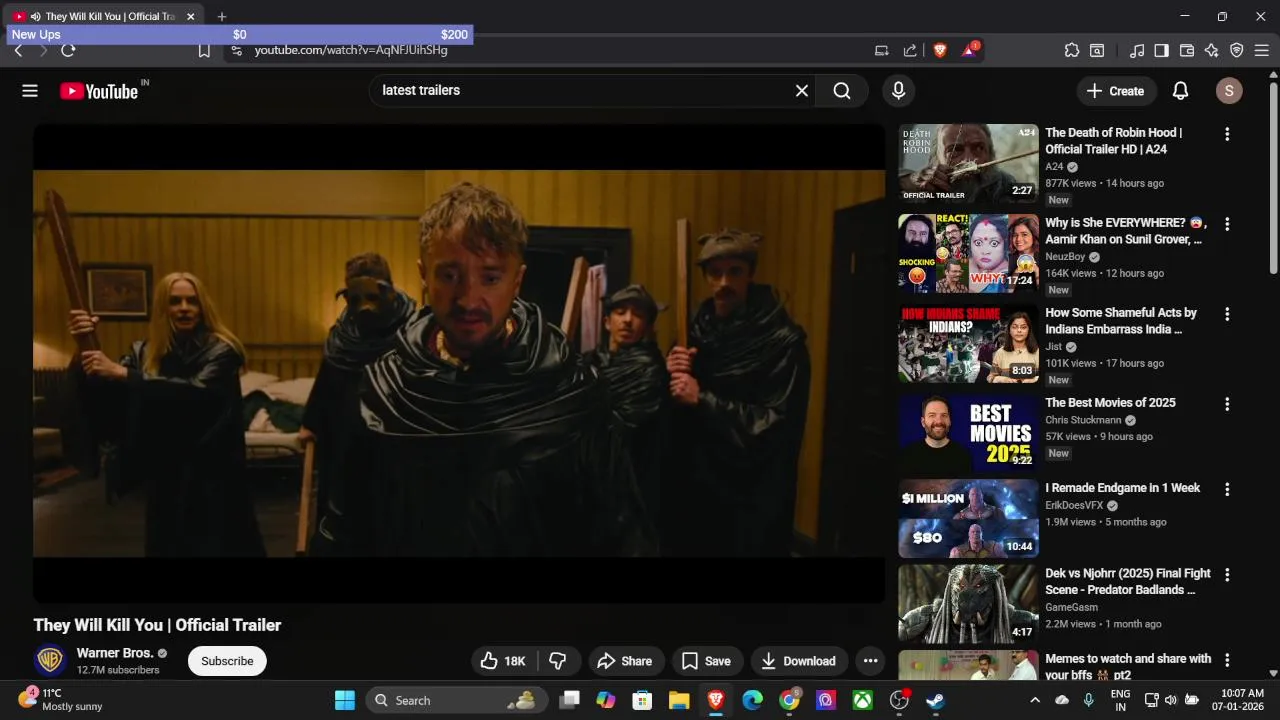Click the Create button
The height and width of the screenshot is (720, 1280).
pos(1116,91)
